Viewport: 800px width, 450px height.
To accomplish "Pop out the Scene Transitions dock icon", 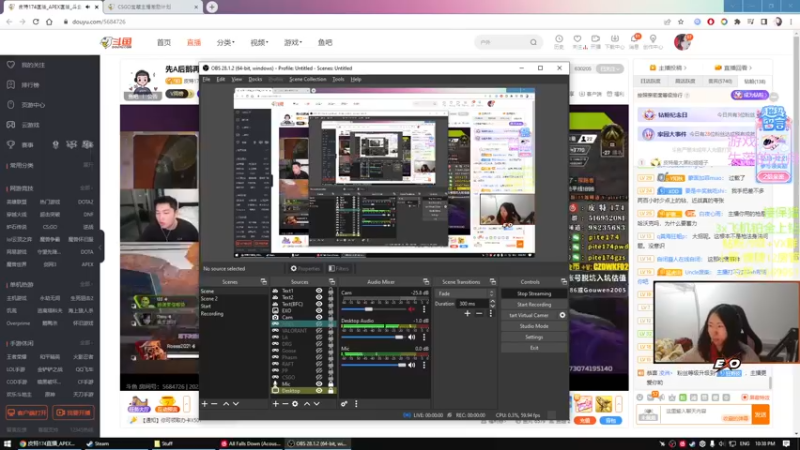I will (492, 282).
